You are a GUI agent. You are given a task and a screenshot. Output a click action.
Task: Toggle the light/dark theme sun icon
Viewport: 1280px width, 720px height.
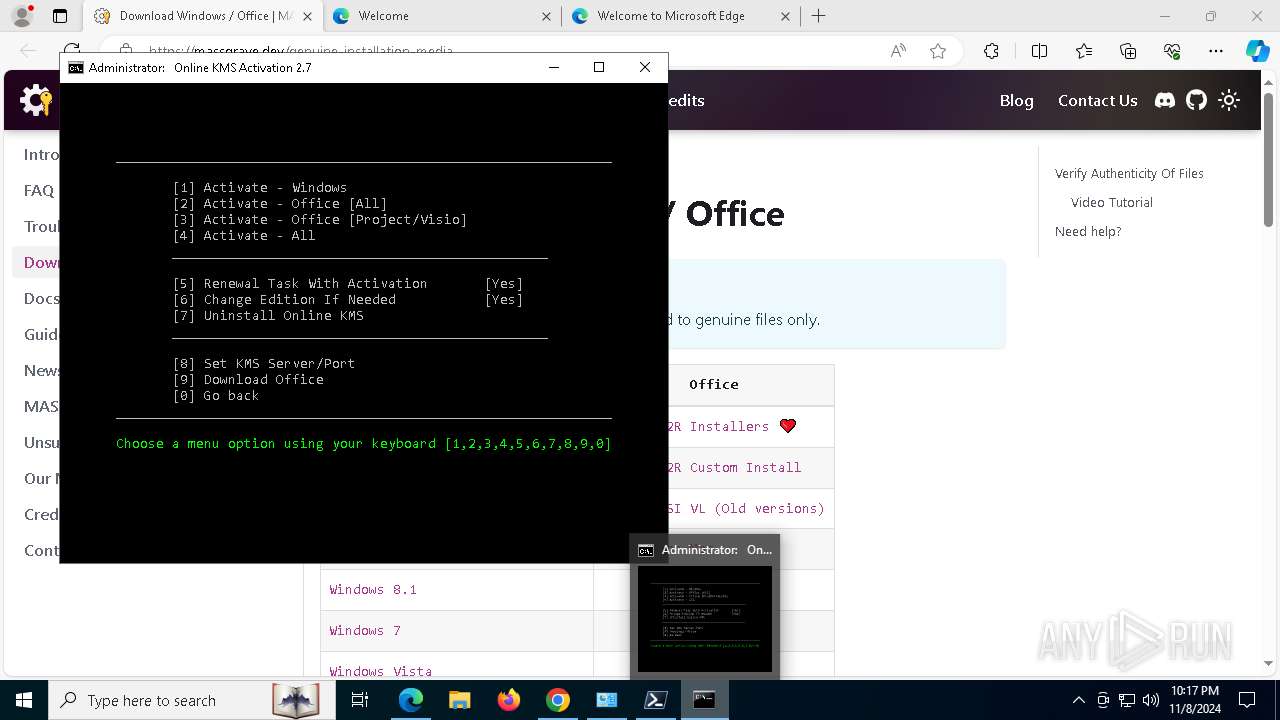point(1229,100)
